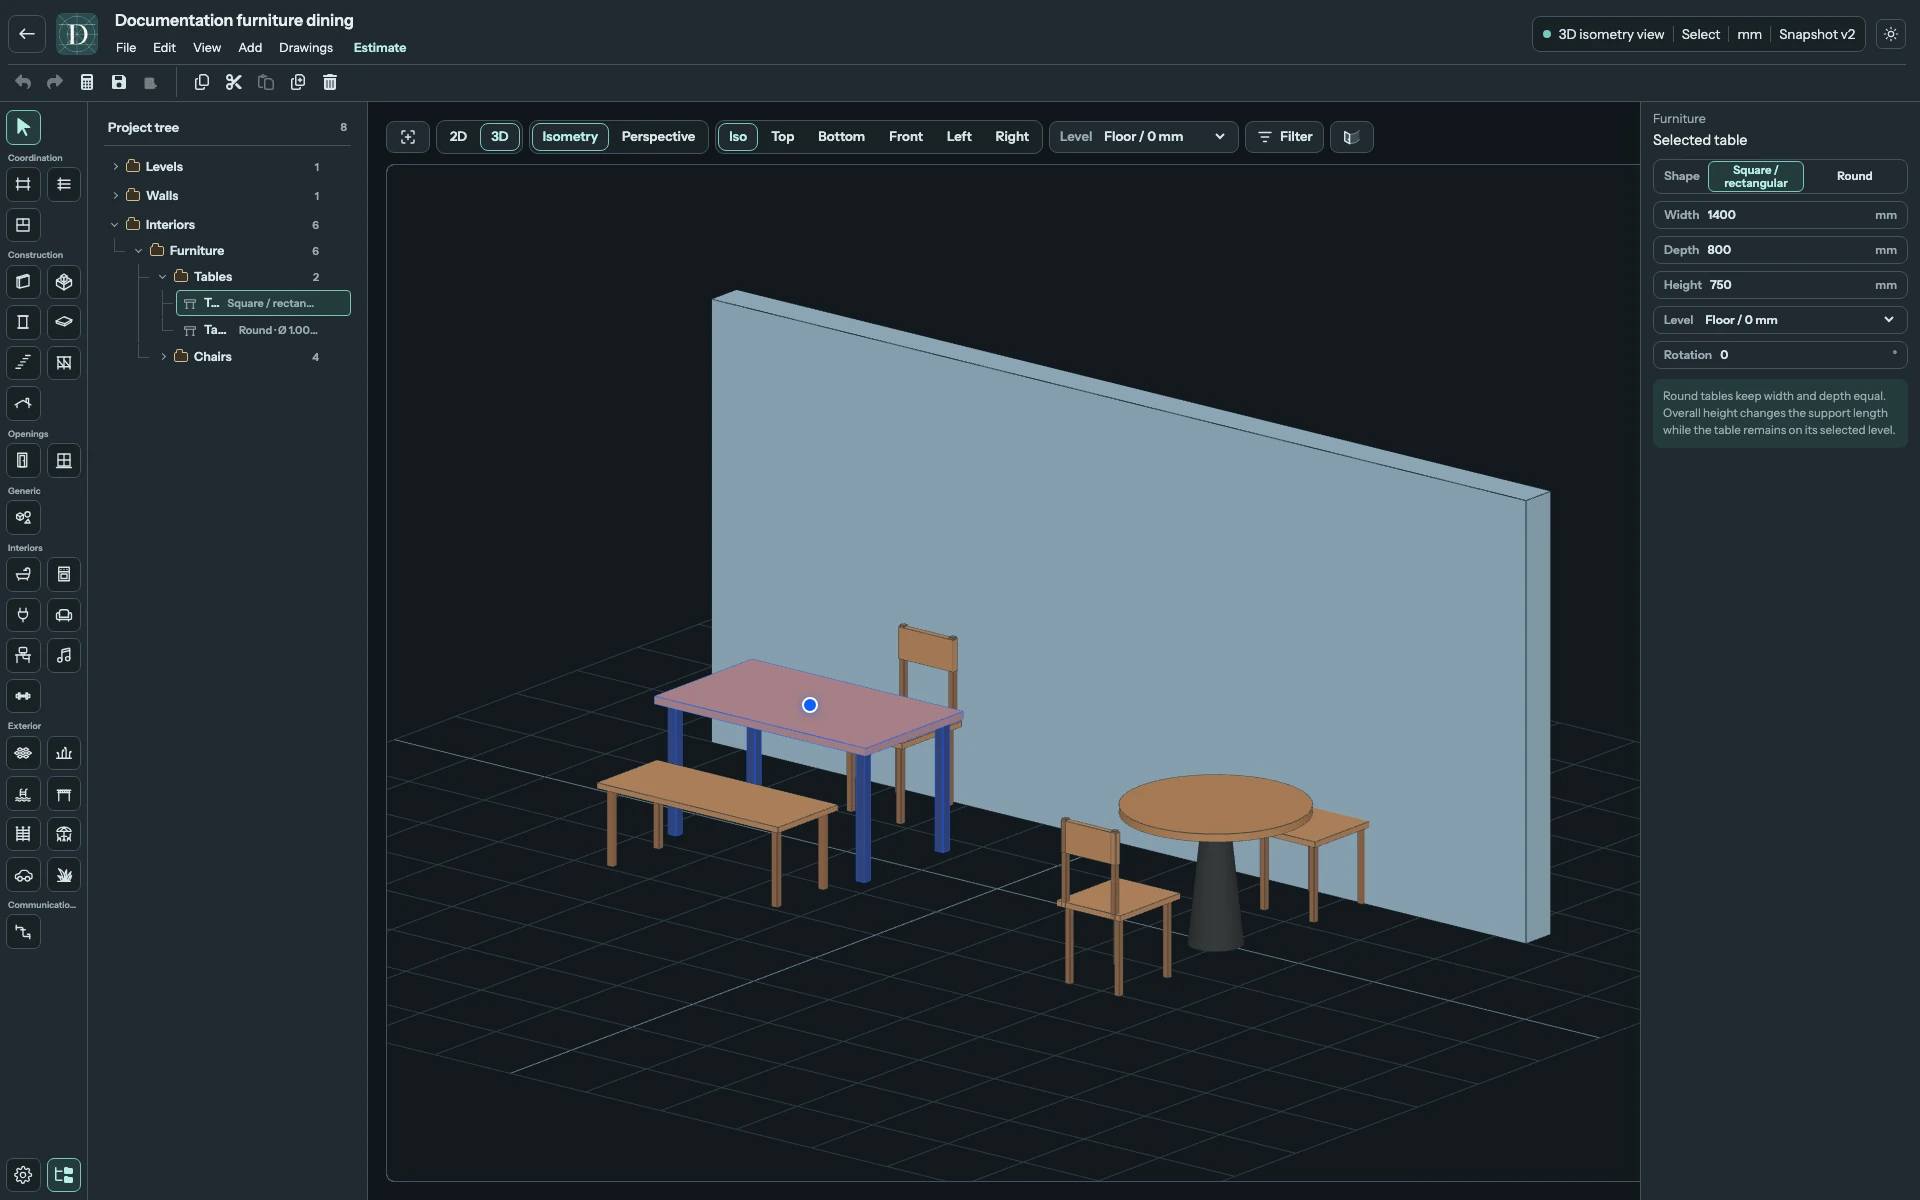The width and height of the screenshot is (1920, 1200).
Task: Toggle the light/dark theme sun icon
Action: tap(1891, 34)
